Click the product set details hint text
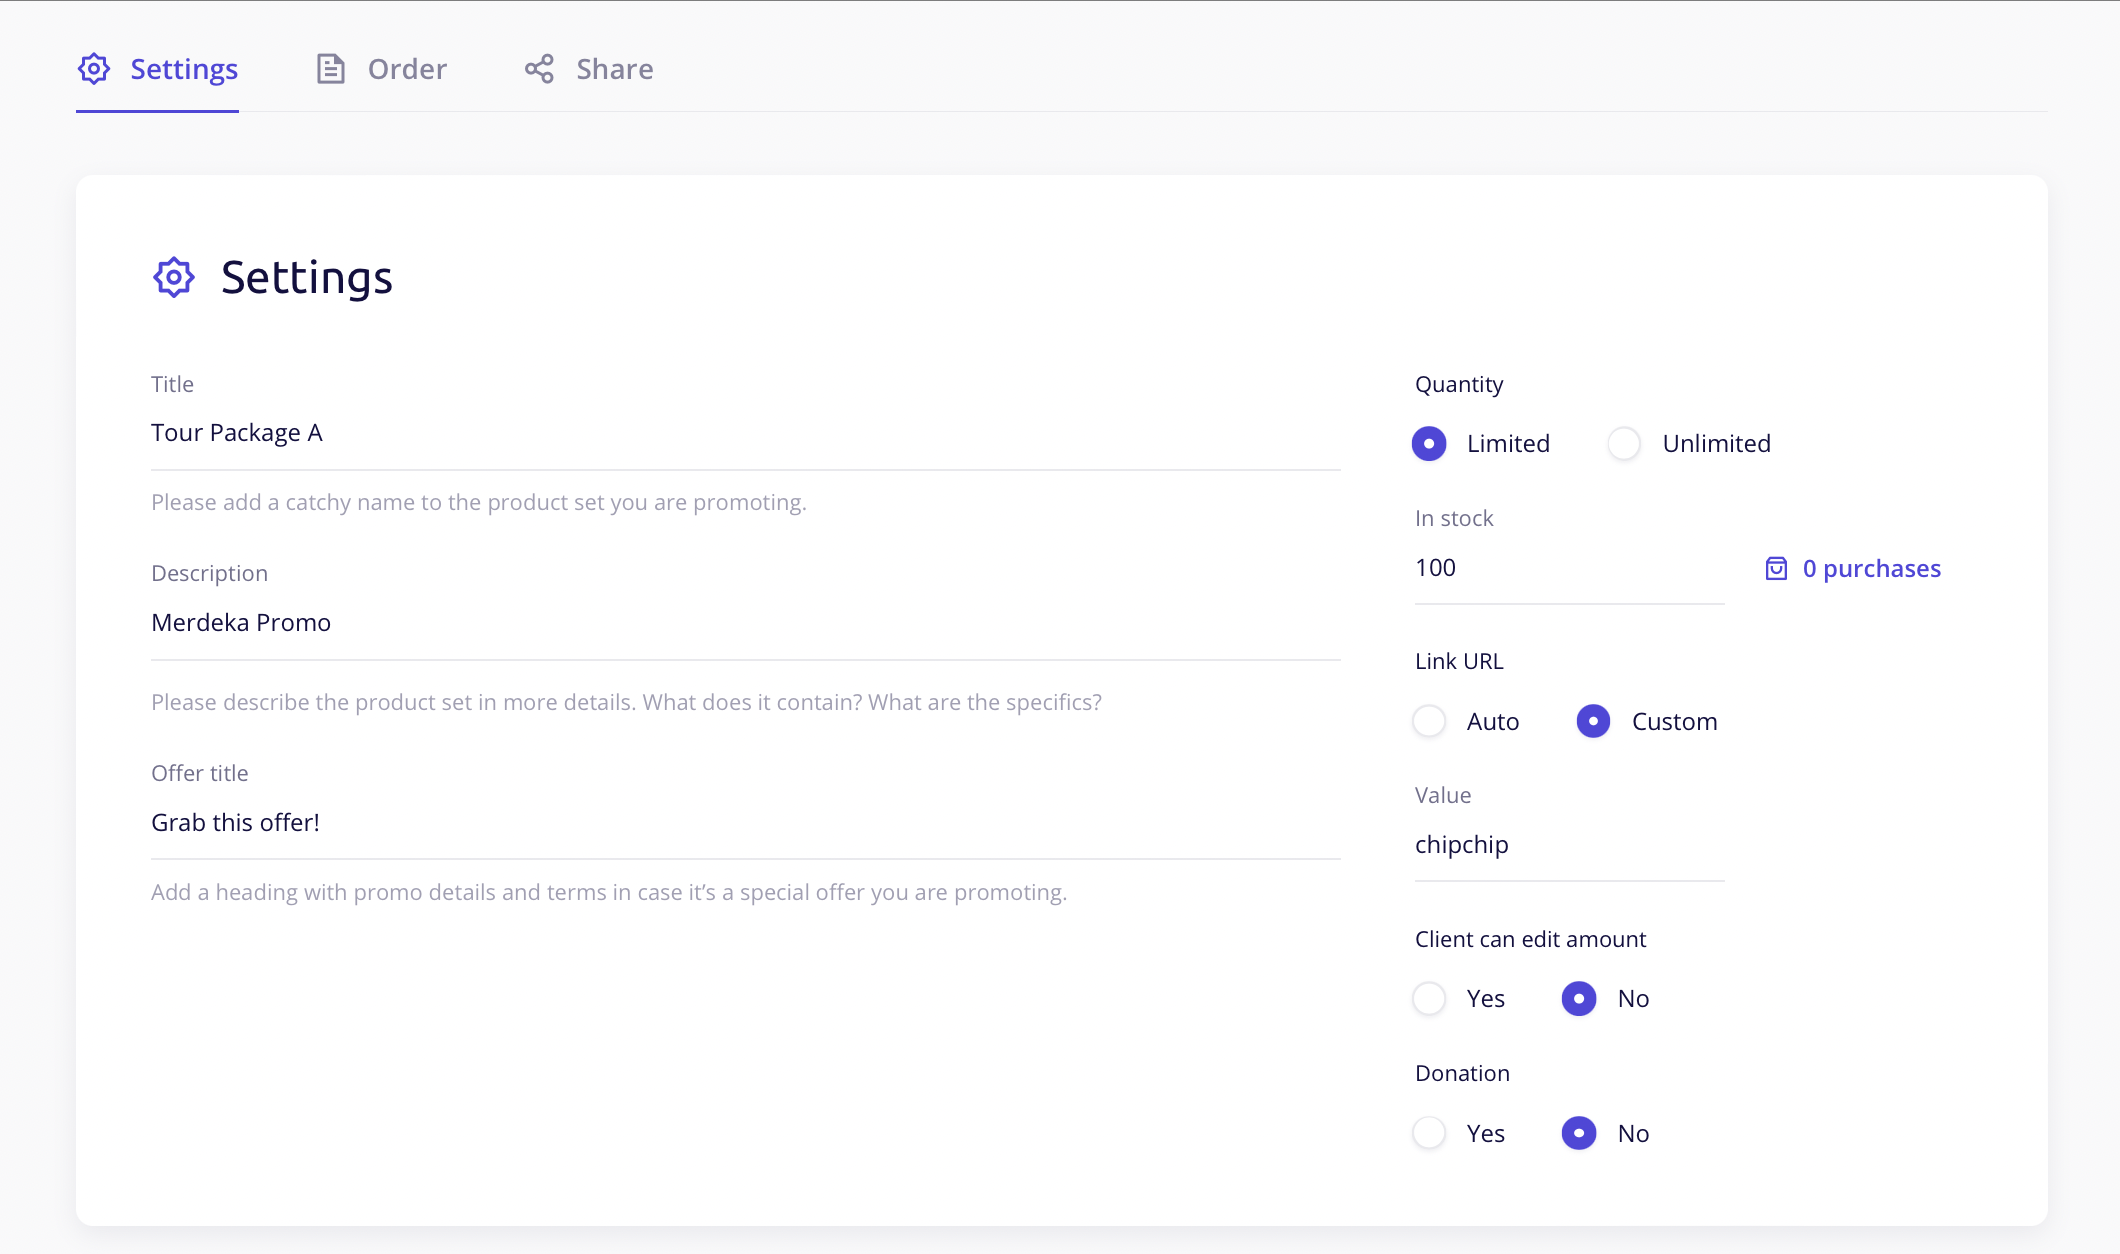The width and height of the screenshot is (2120, 1254). coord(626,702)
